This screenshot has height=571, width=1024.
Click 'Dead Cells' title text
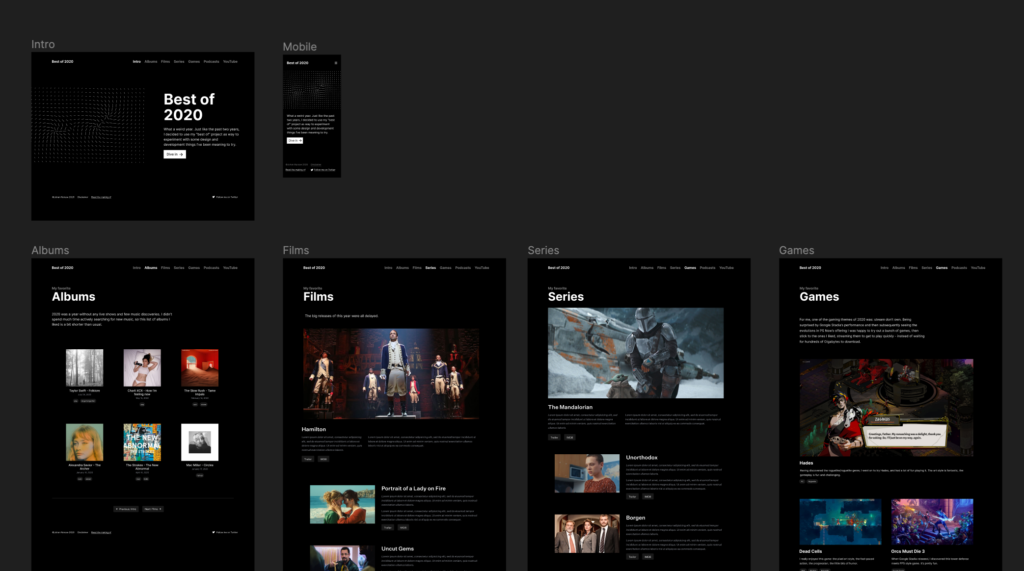click(810, 551)
